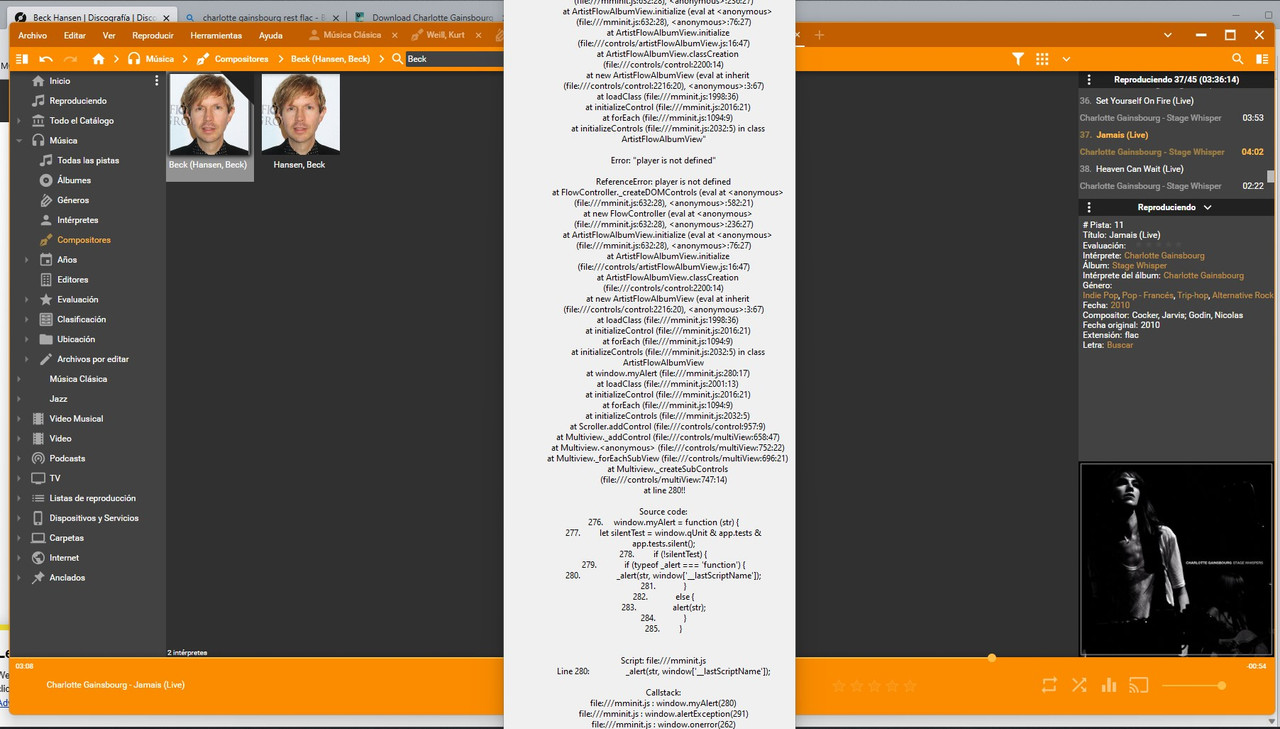The width and height of the screenshot is (1280, 729).
Task: Toggle repeat playback
Action: (1049, 685)
